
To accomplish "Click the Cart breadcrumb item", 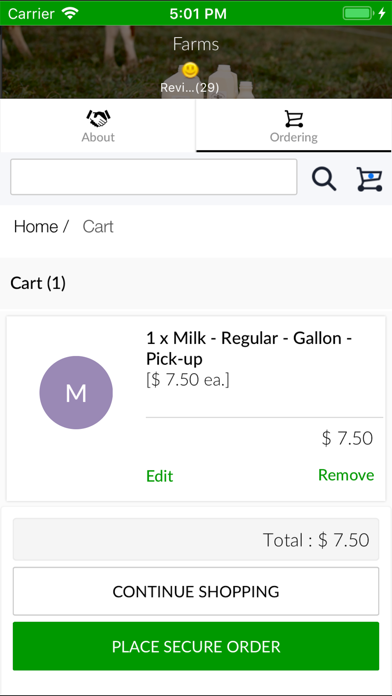I will tap(98, 226).
